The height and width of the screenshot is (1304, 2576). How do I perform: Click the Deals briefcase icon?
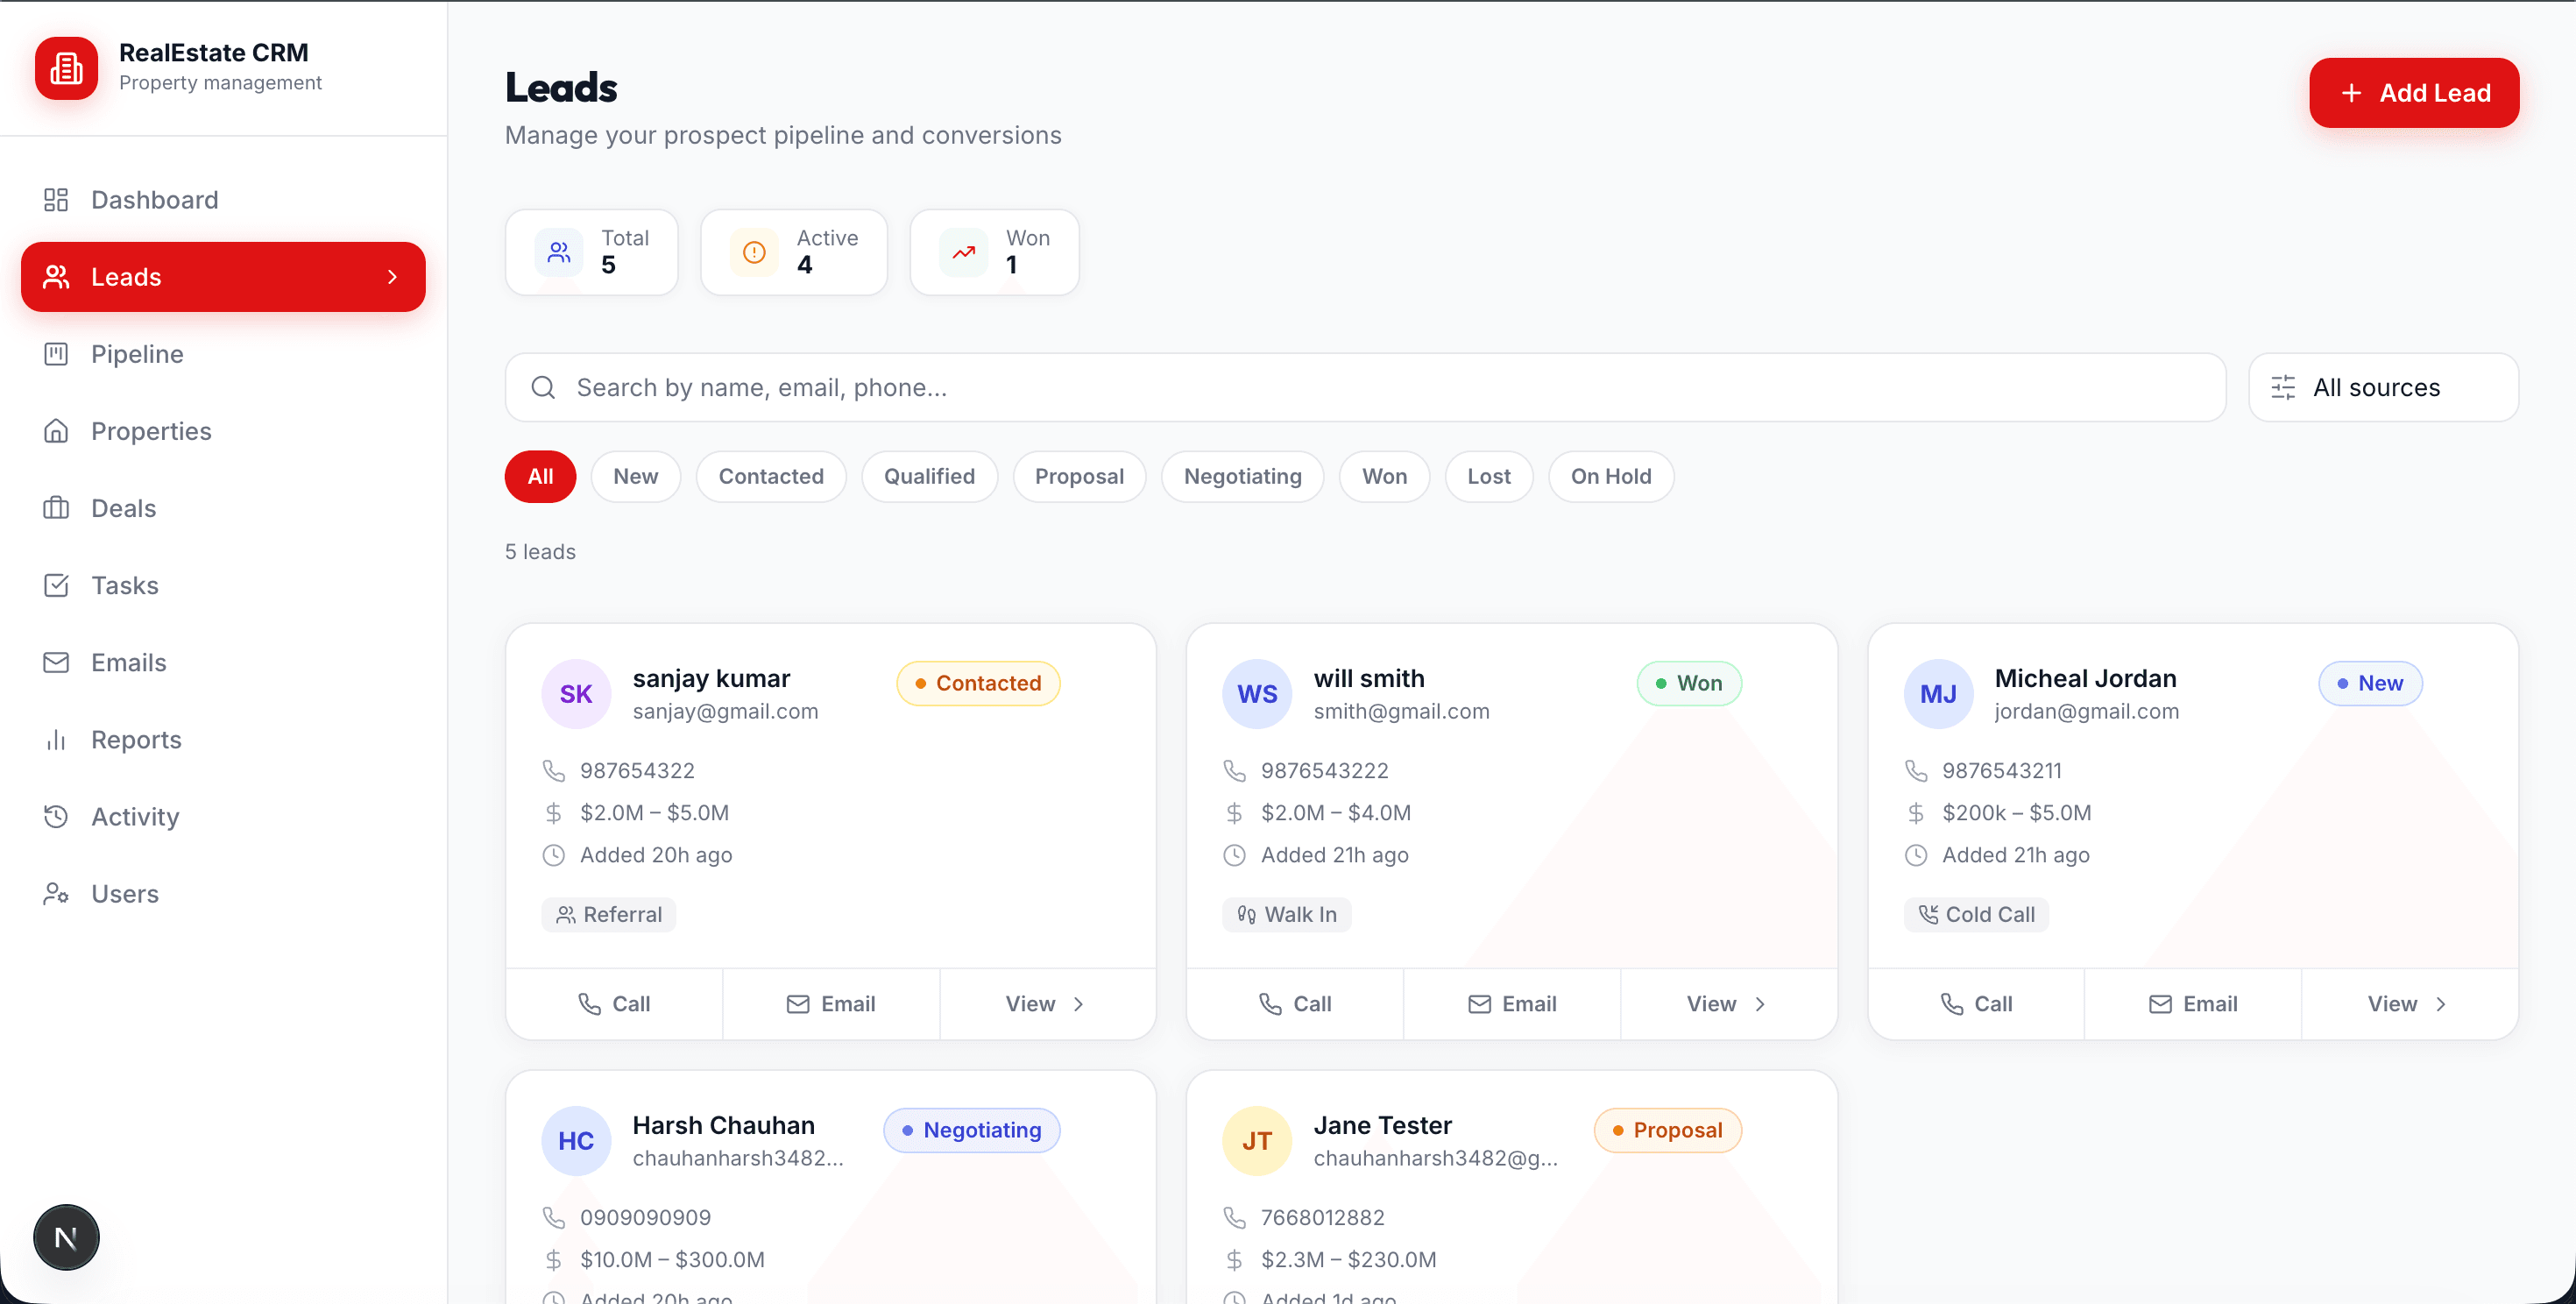coord(57,508)
